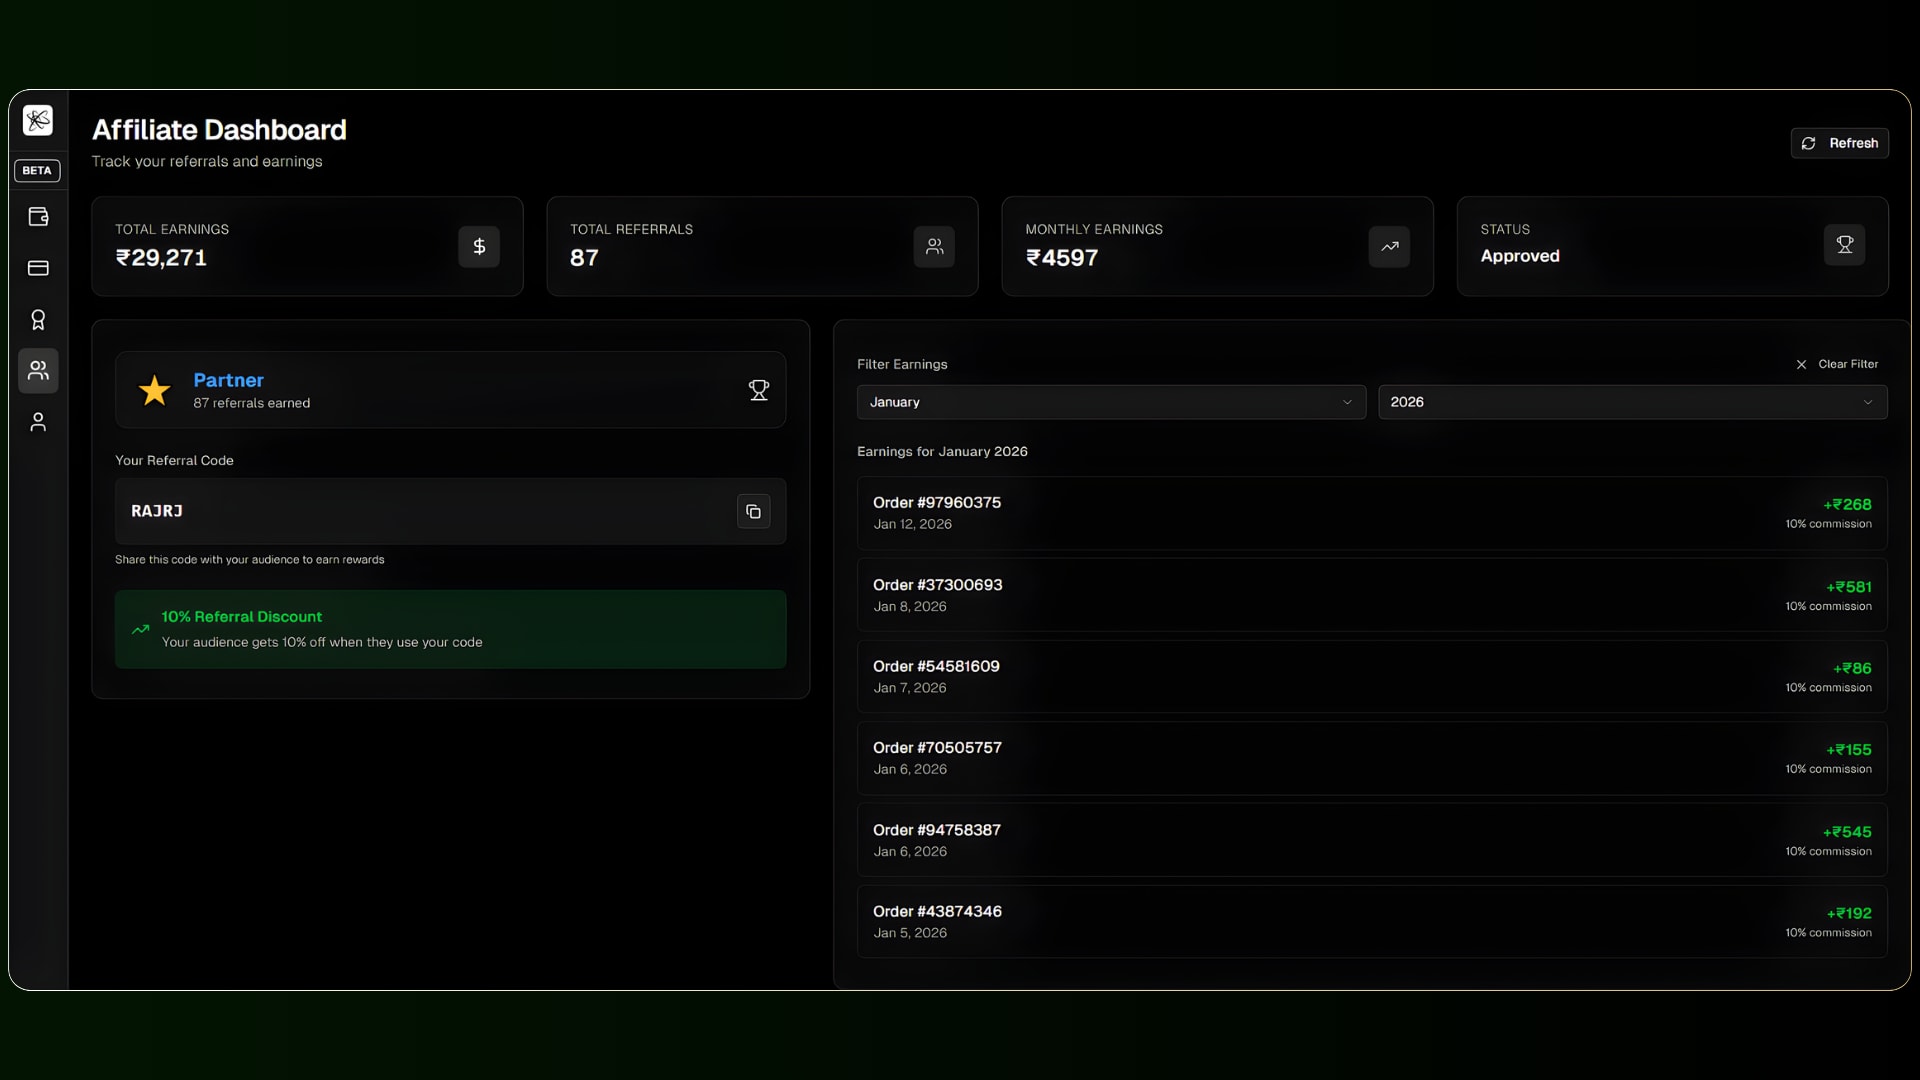Click the +₹192 commission amount
This screenshot has width=1920, height=1080.
point(1849,913)
